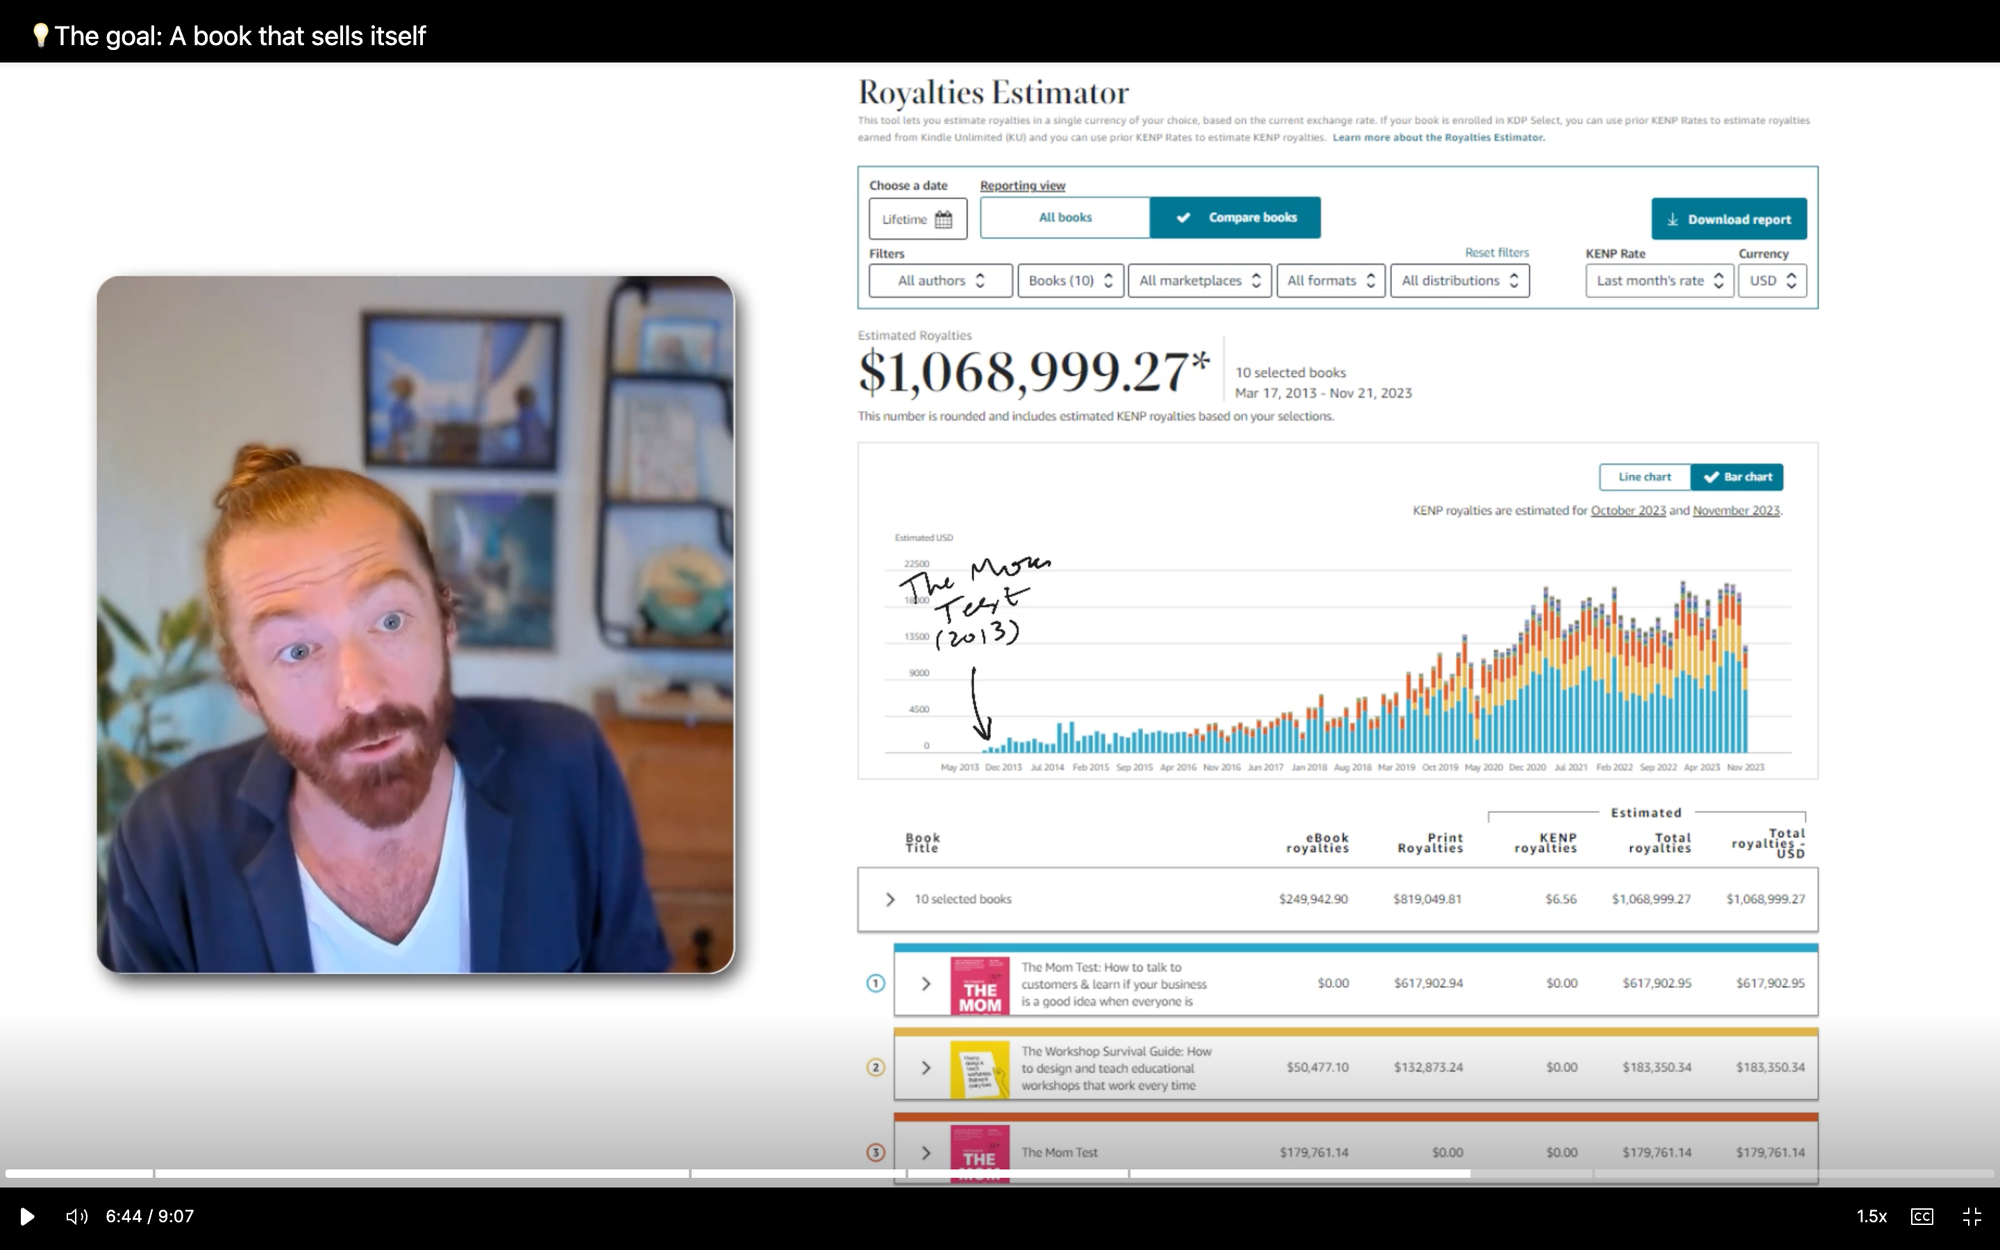Open the All marketplaces dropdown

1200,281
